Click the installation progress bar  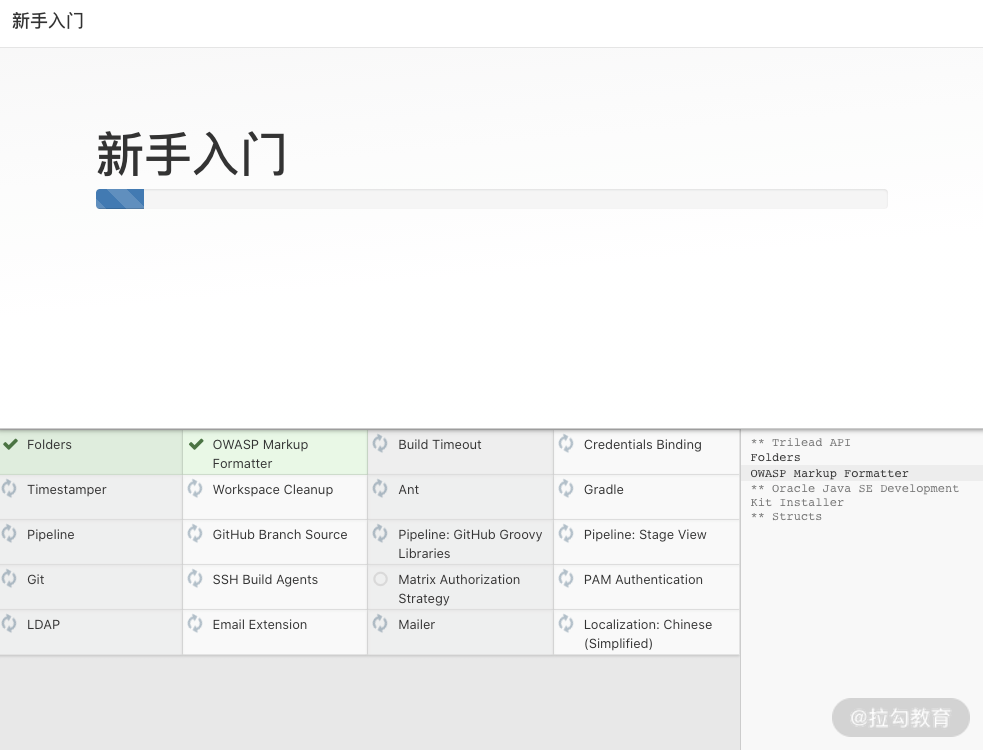(491, 199)
